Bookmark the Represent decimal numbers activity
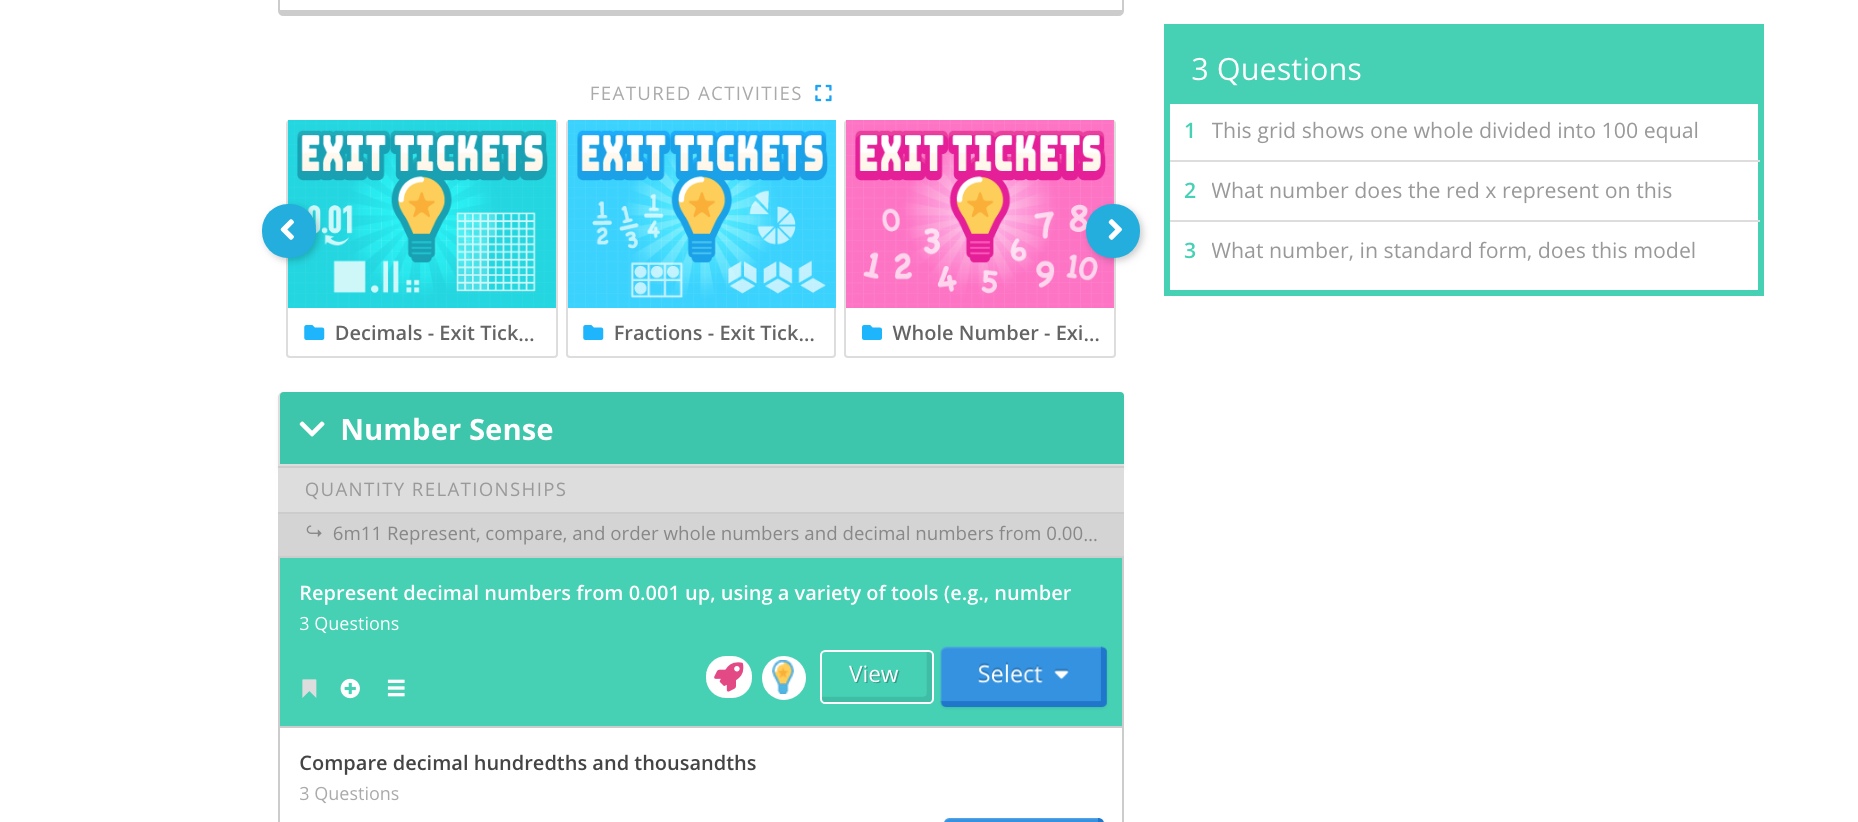The image size is (1858, 822). pyautogui.click(x=309, y=688)
